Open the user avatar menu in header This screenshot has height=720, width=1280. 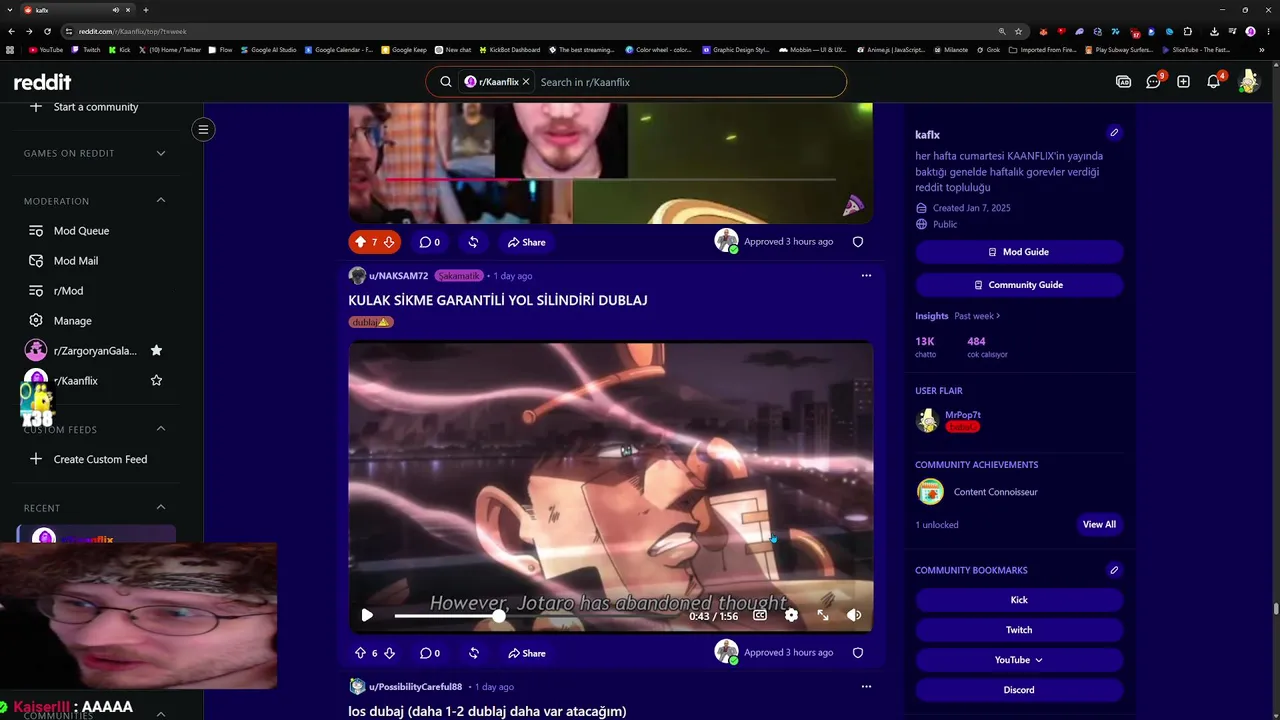pyautogui.click(x=1248, y=82)
